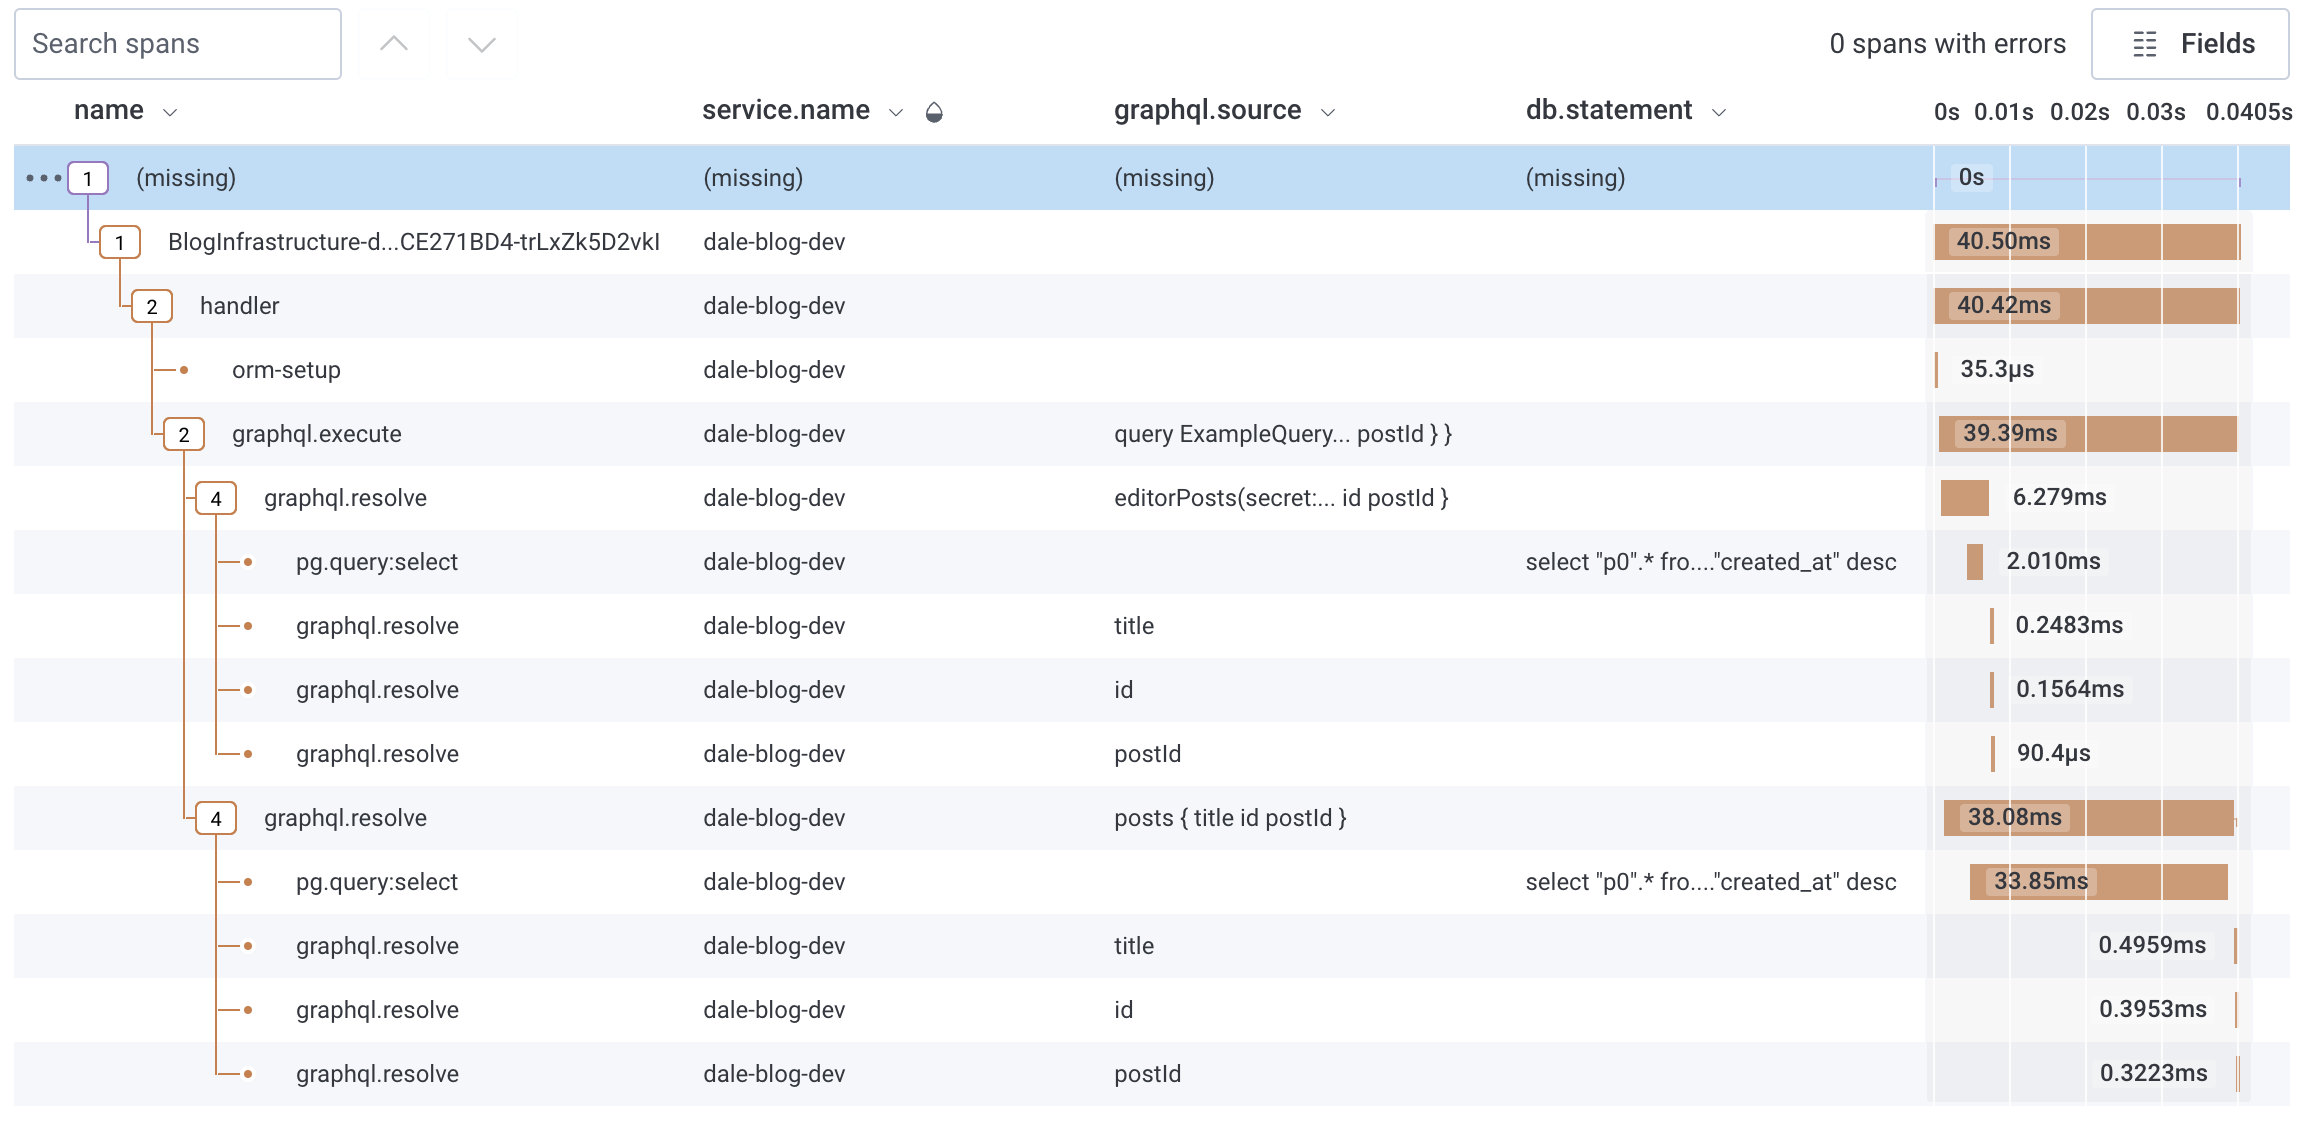Click the water-drop icon beside service.name header
Viewport: 2312px width, 1138px height.
(x=934, y=111)
